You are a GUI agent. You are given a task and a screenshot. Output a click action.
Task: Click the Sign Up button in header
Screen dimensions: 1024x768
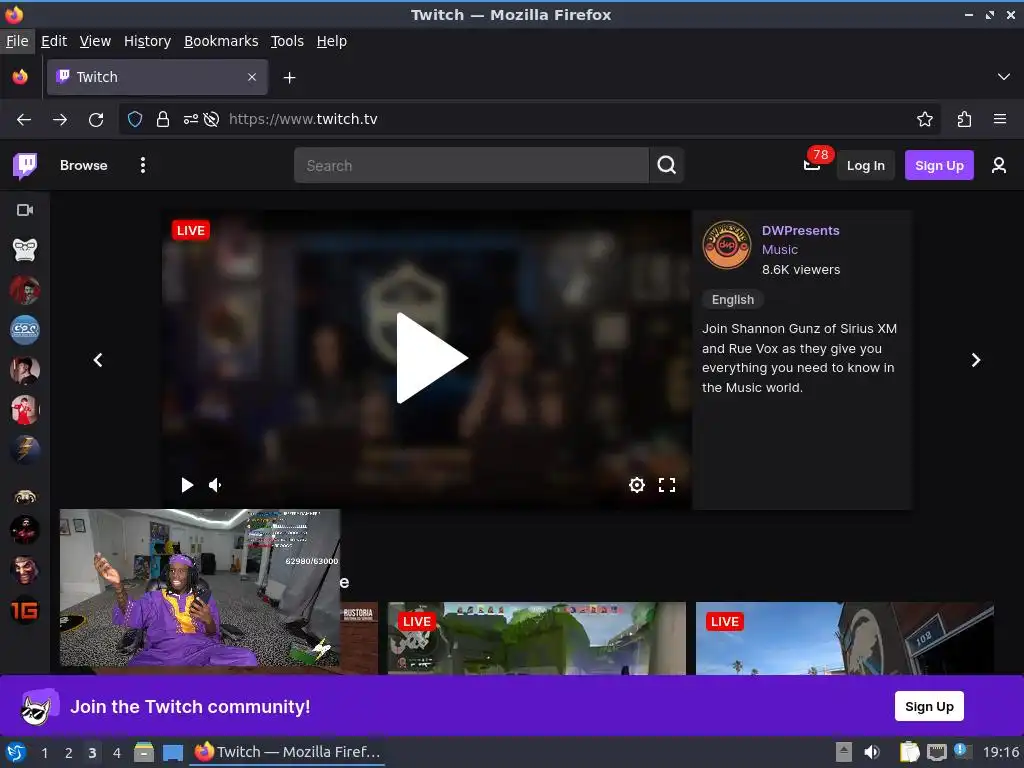pos(939,165)
